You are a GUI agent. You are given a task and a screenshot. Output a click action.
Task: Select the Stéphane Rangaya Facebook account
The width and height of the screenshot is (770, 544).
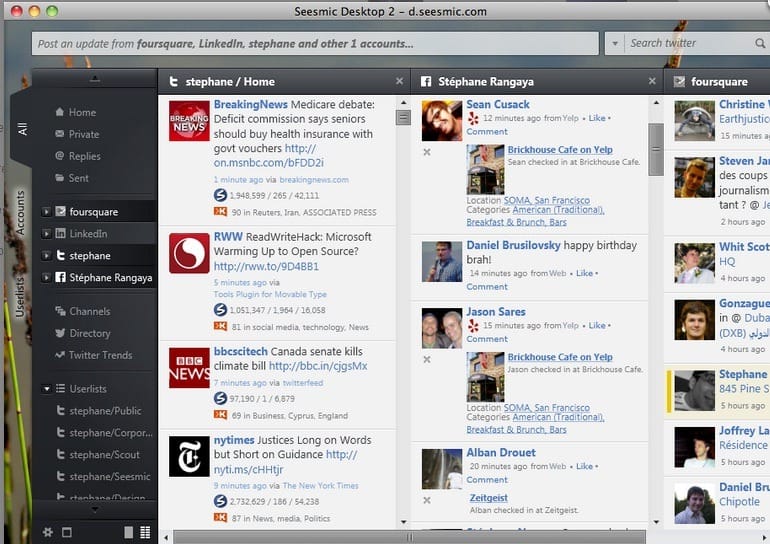click(110, 278)
